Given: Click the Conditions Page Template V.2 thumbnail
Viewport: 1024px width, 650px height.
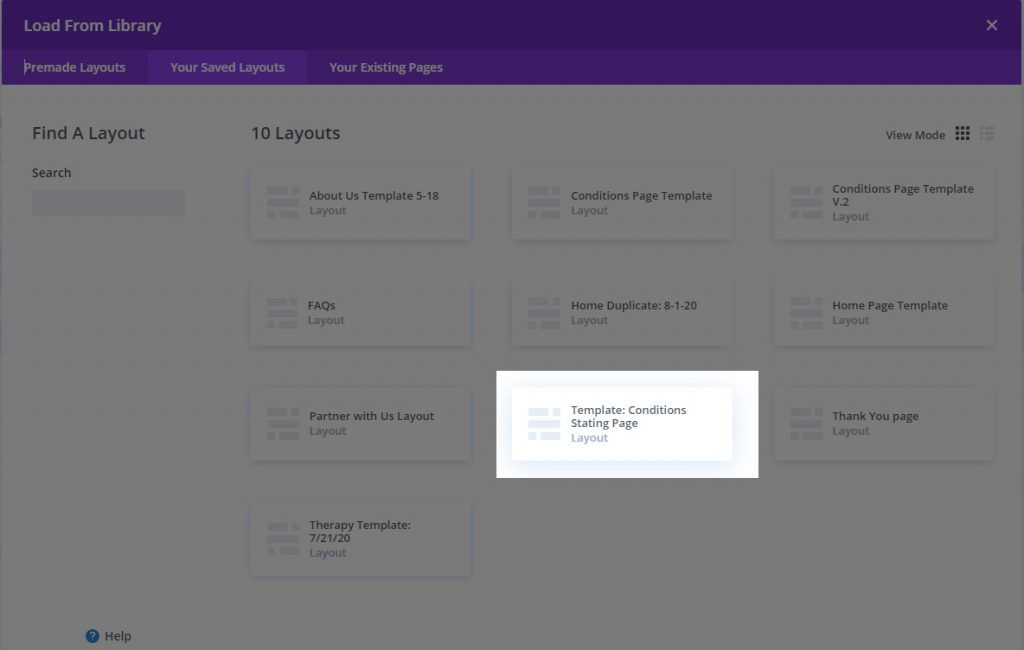Looking at the screenshot, I should coord(806,203).
